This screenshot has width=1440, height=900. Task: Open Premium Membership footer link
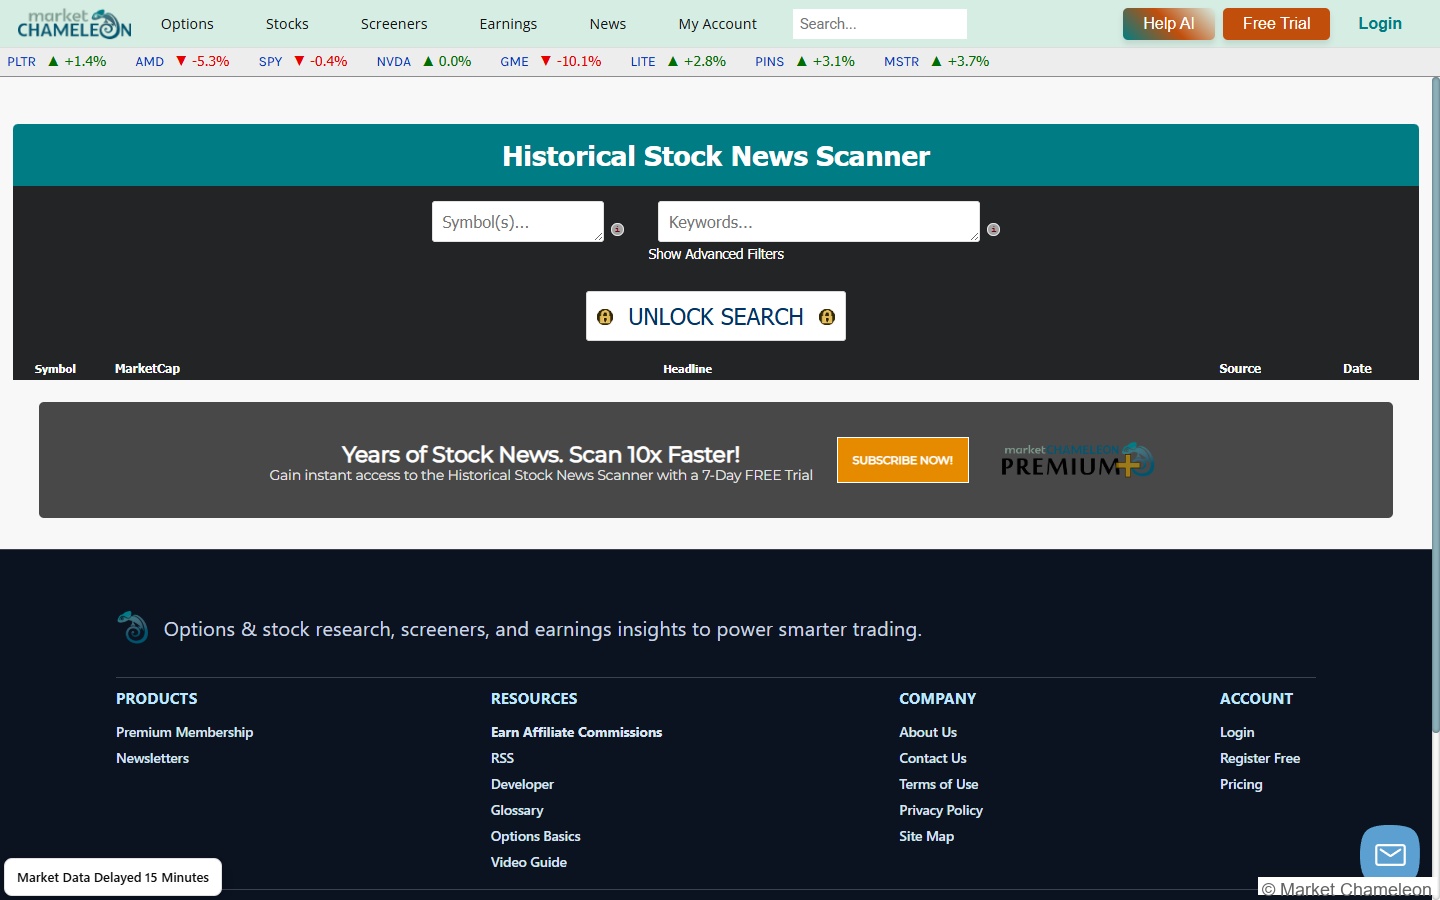pos(185,732)
